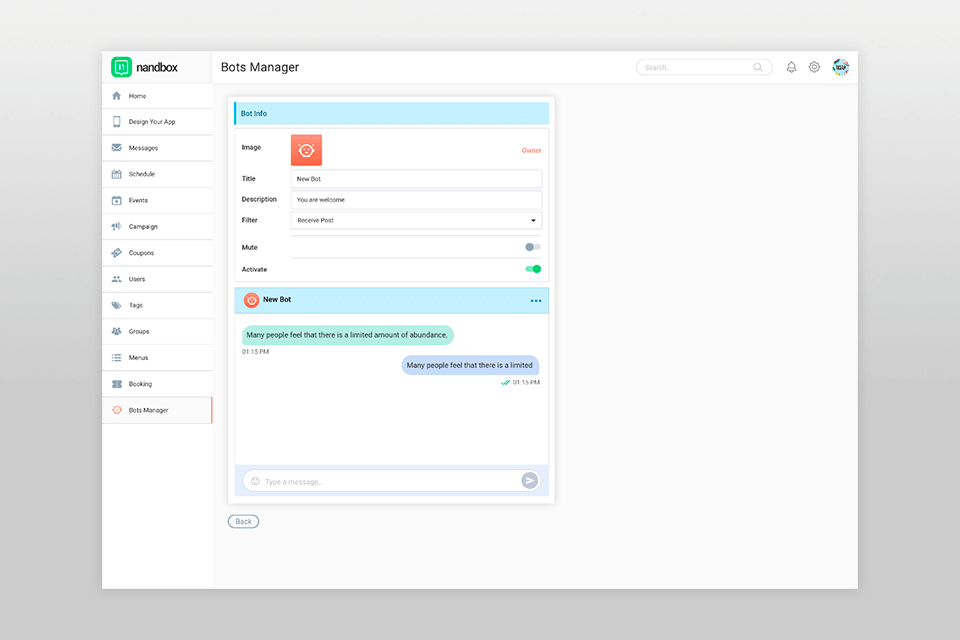Toggle the Mute switch on
960x640 pixels.
pos(533,247)
